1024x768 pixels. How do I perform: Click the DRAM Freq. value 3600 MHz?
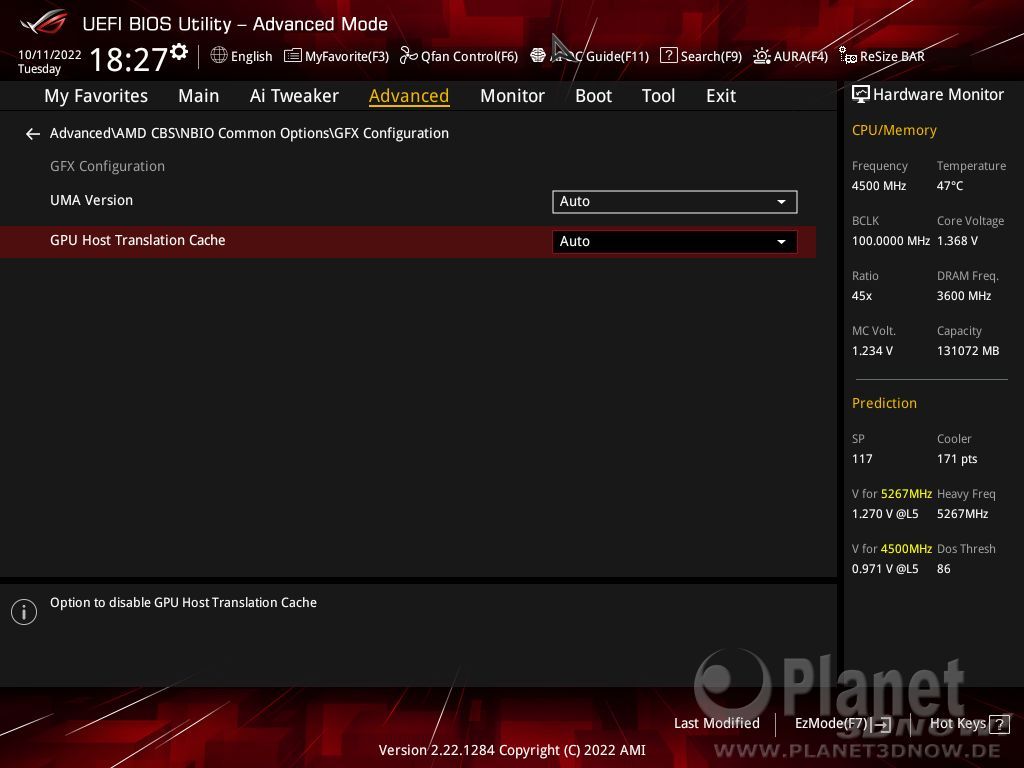pos(964,296)
